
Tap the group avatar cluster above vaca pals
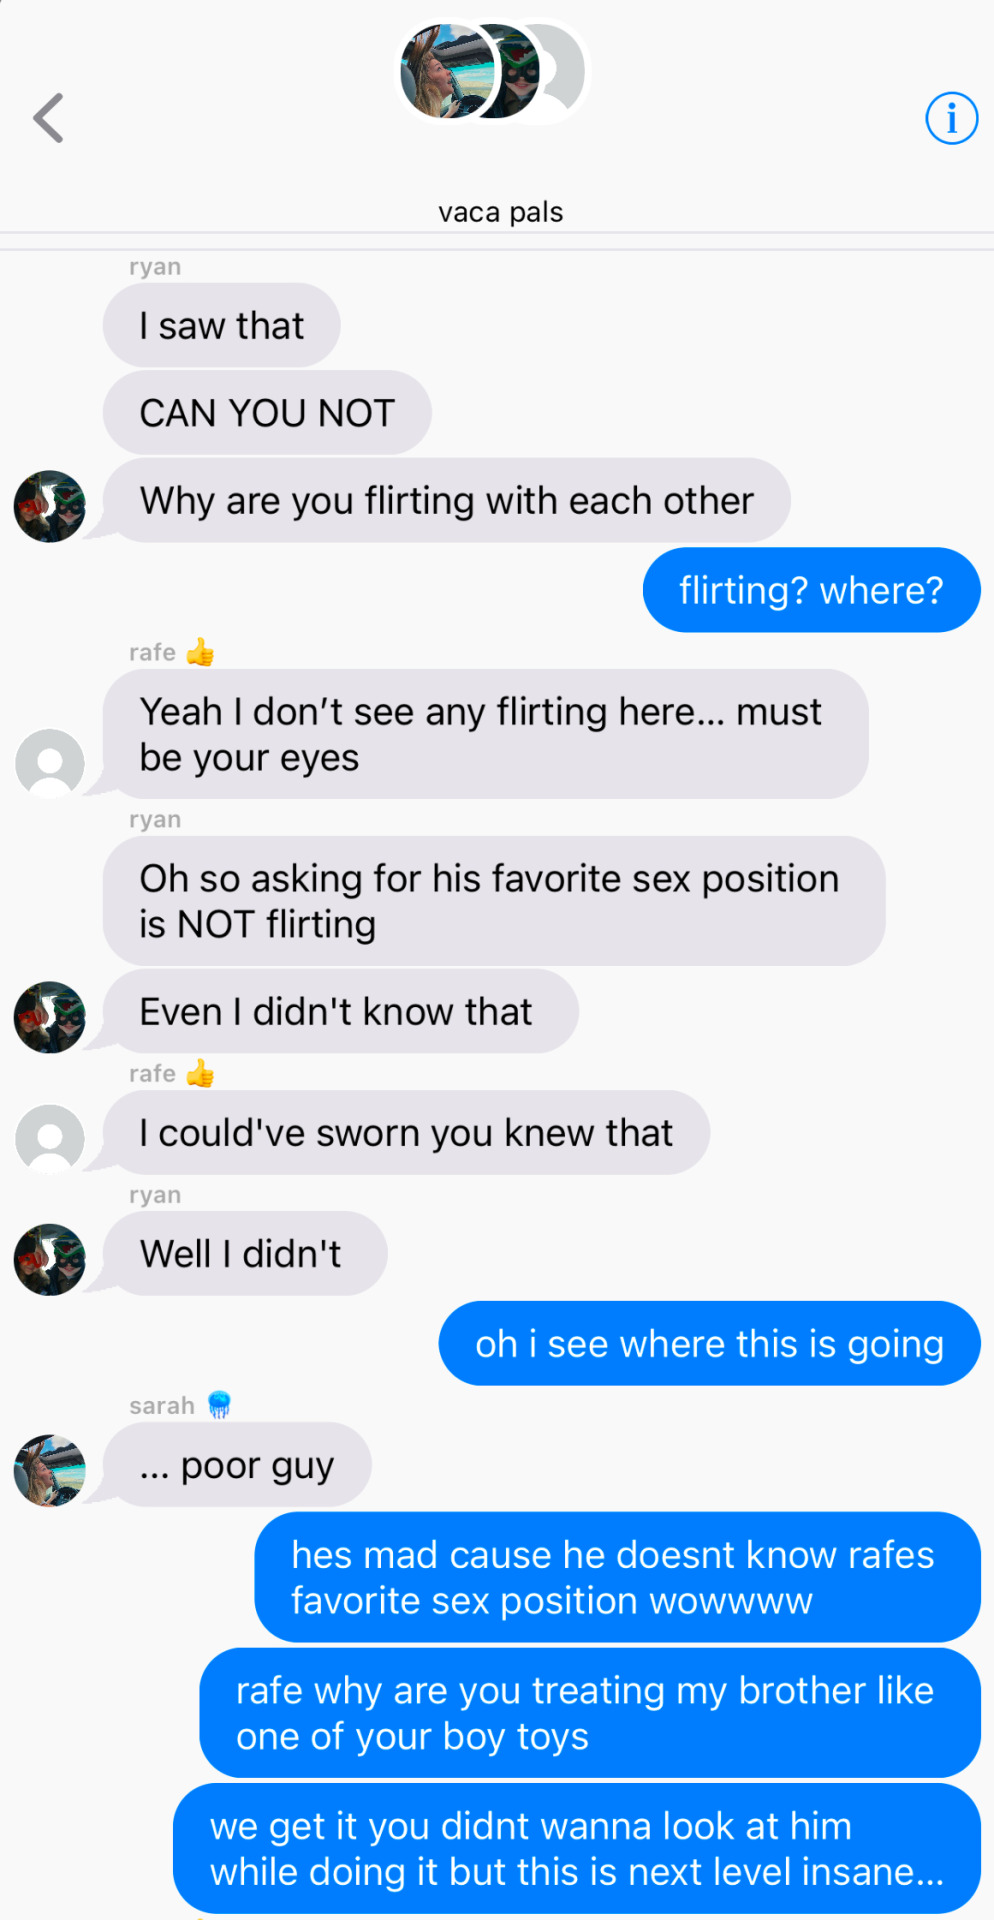[x=494, y=71]
